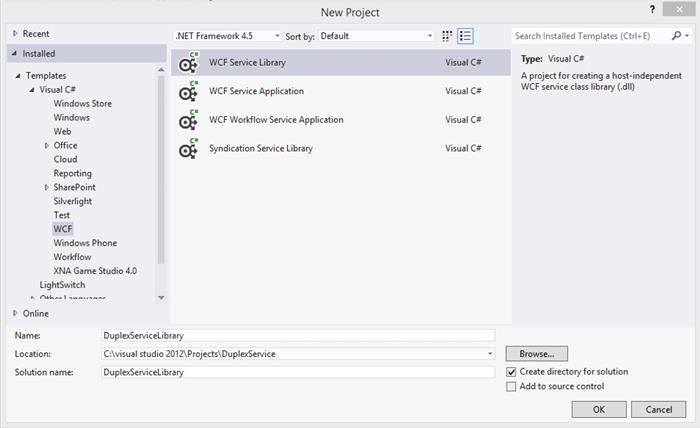The image size is (700, 428).
Task: Select the Templates tree label
Action: pyautogui.click(x=46, y=76)
